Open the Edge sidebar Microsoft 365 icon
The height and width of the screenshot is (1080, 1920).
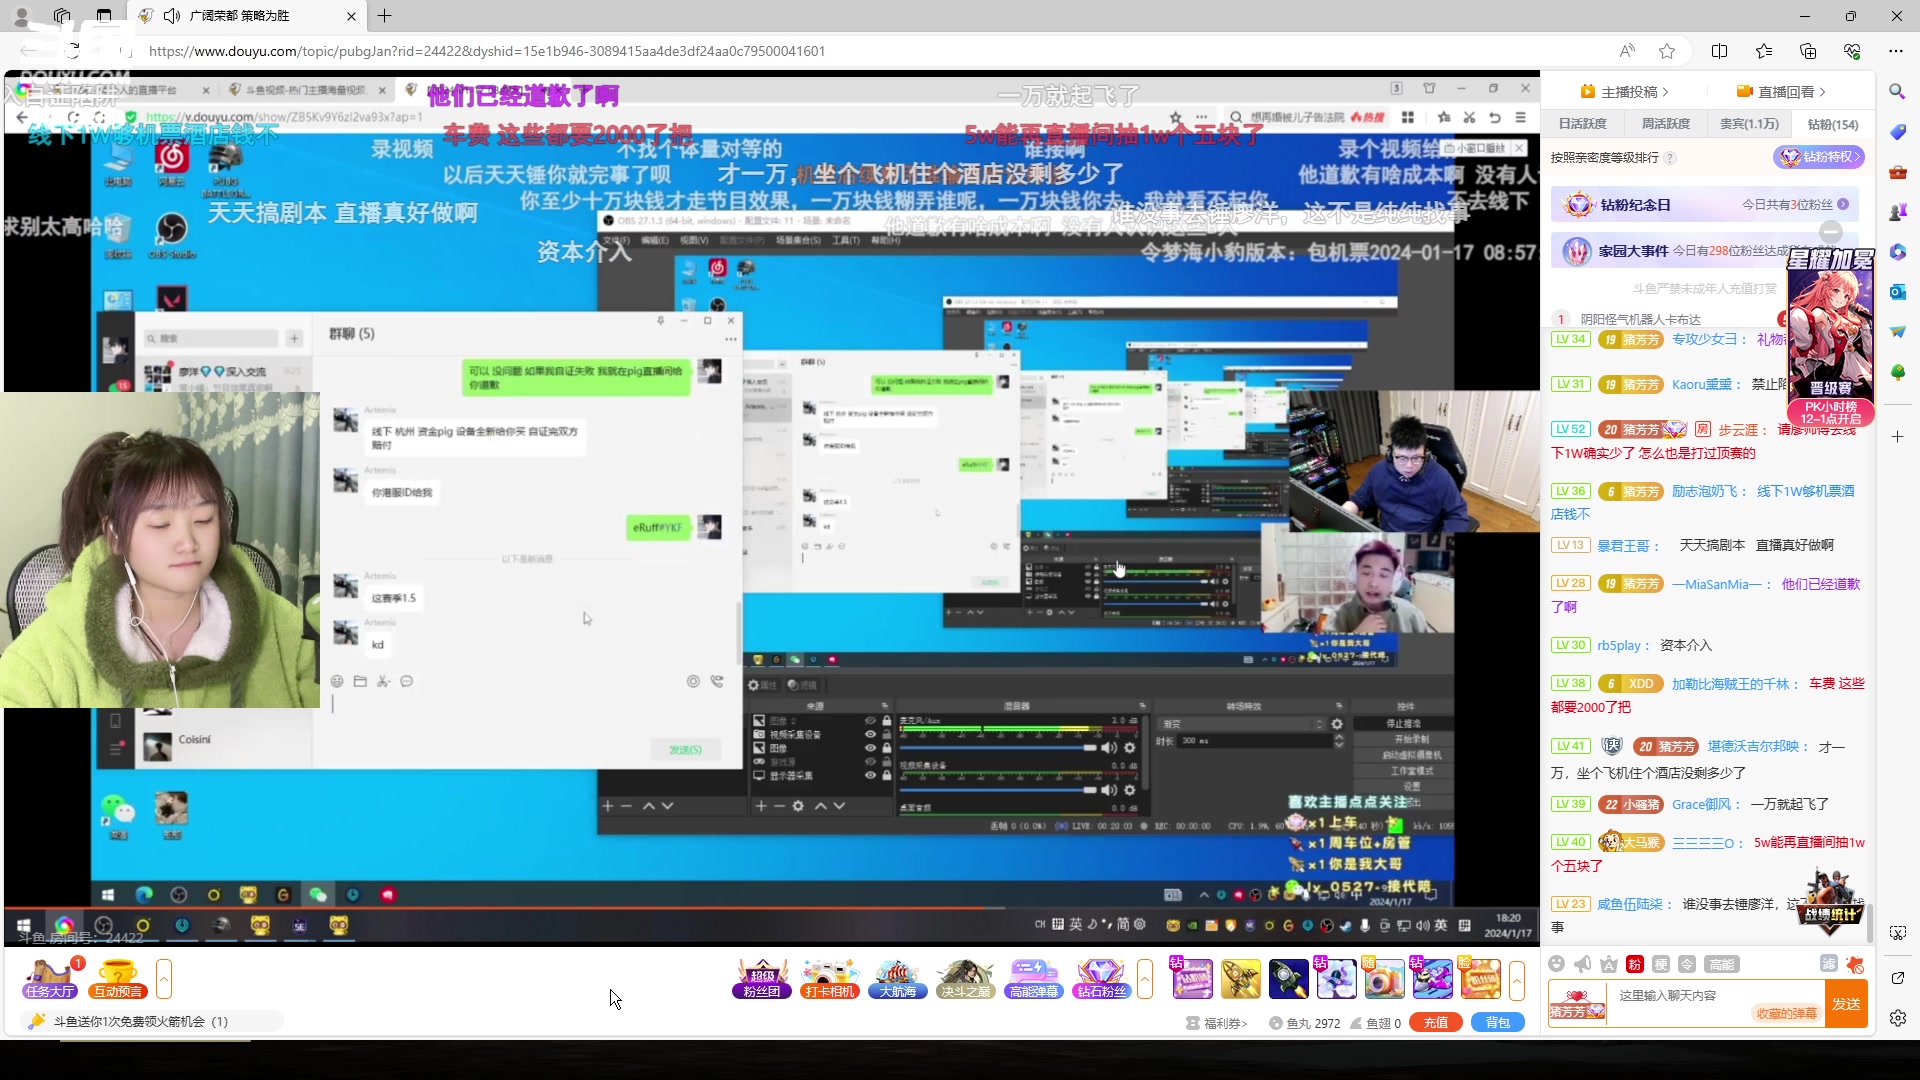(x=1897, y=252)
